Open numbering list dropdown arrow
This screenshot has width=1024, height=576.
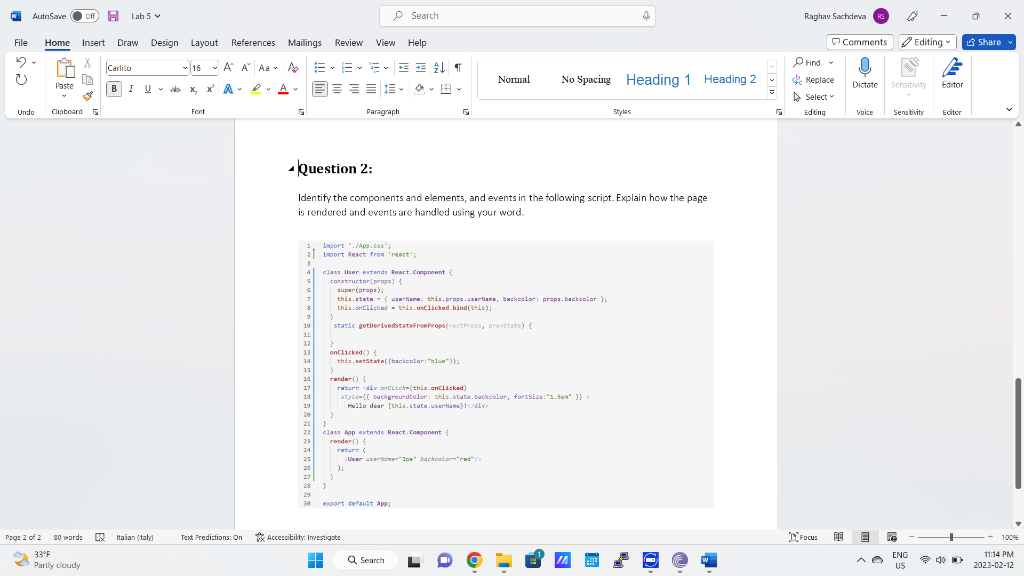pos(360,68)
